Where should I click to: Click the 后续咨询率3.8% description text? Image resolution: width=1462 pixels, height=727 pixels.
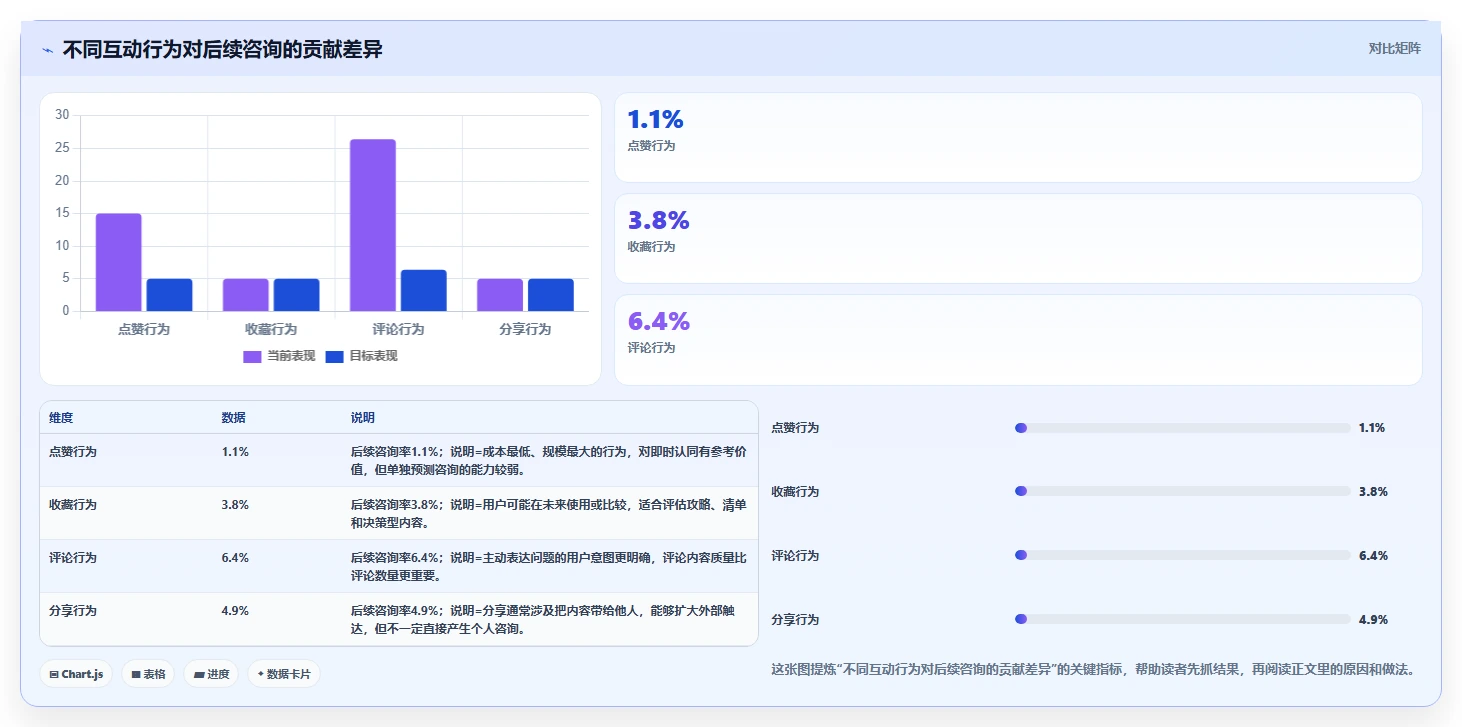549,514
